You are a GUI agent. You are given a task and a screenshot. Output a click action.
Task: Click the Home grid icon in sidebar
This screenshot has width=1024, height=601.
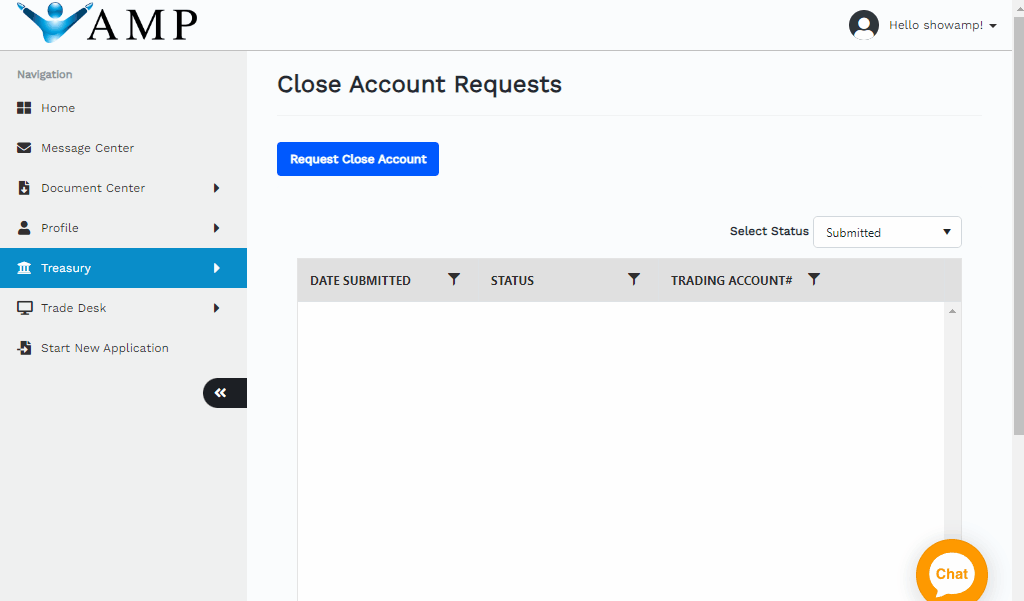click(x=25, y=108)
